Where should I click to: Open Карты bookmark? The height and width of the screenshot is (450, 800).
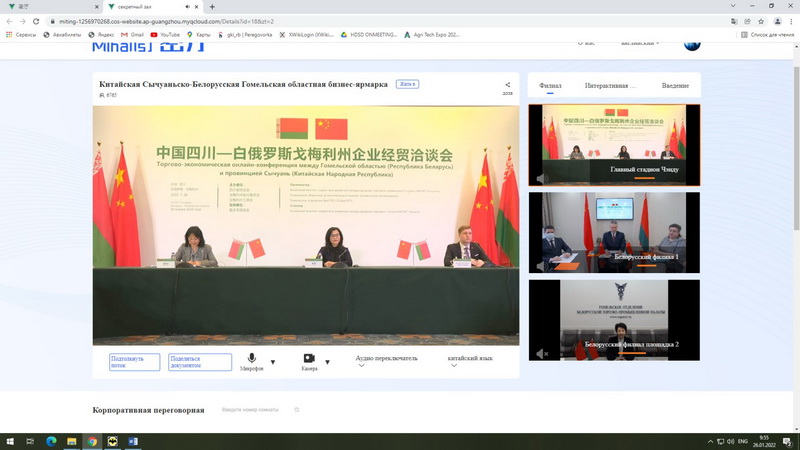[x=198, y=35]
